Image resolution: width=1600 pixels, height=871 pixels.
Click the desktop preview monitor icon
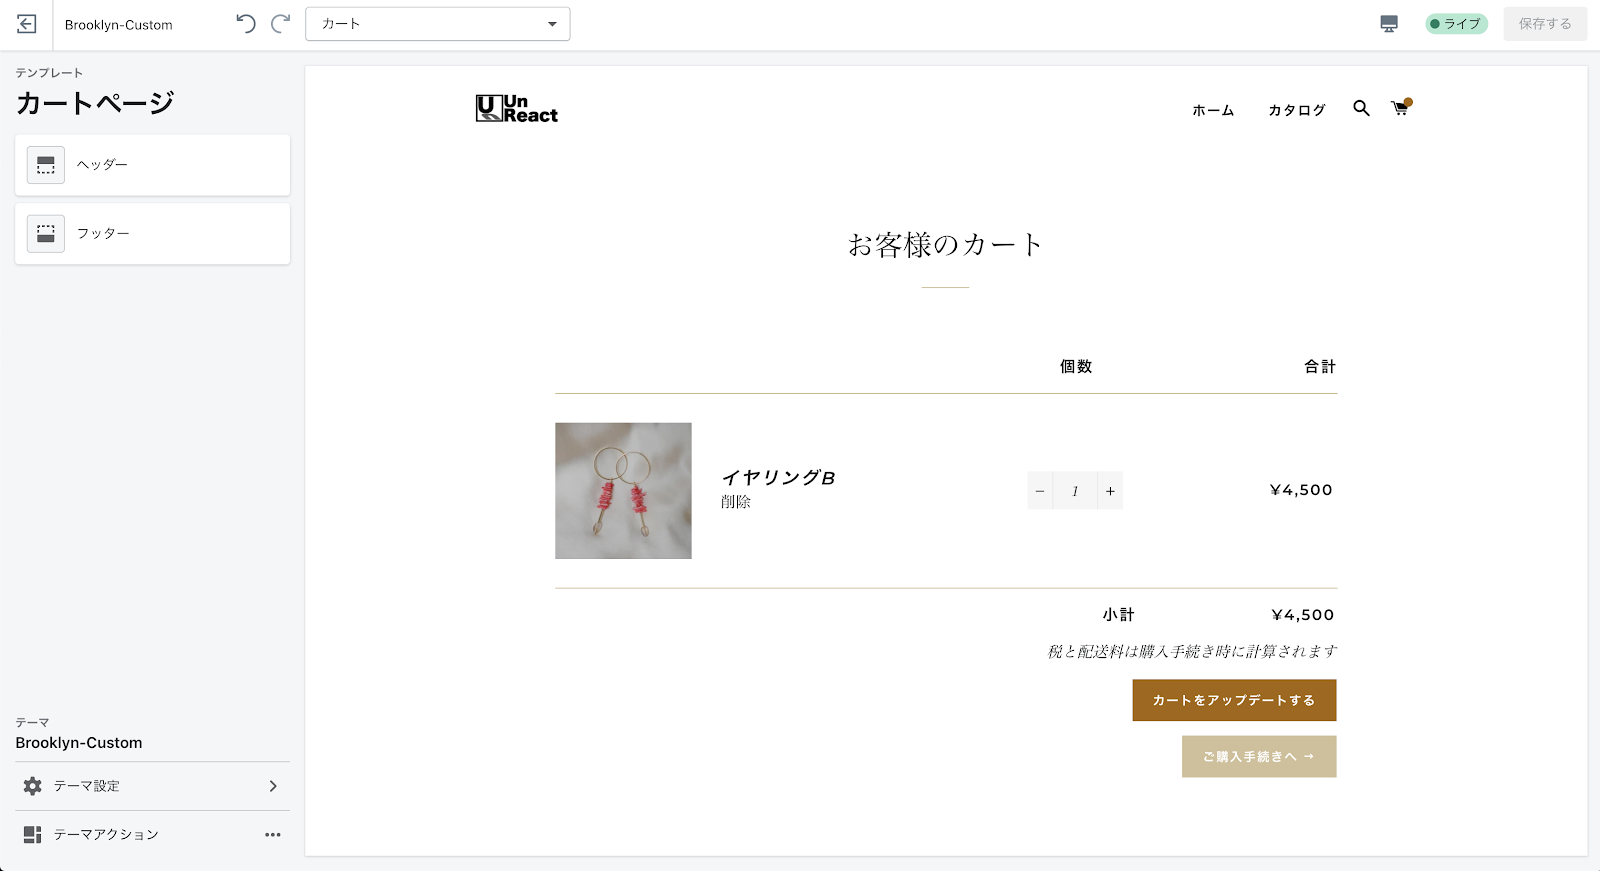click(1389, 24)
